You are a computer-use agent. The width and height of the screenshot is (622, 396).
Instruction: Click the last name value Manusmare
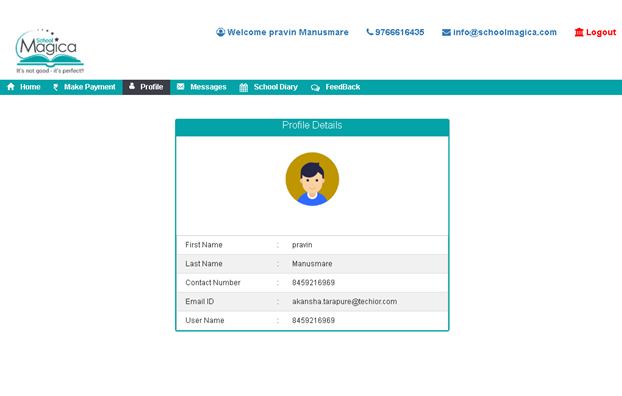(312, 263)
